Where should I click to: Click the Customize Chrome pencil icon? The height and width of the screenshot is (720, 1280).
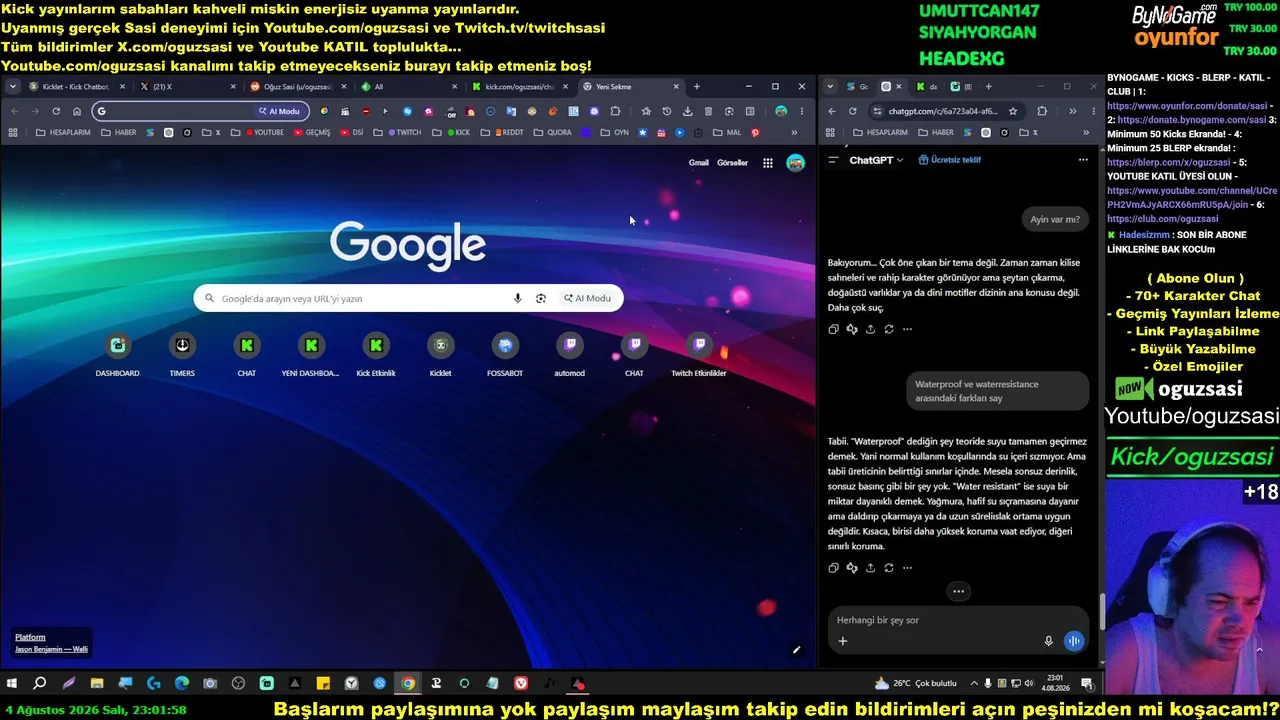click(x=797, y=650)
